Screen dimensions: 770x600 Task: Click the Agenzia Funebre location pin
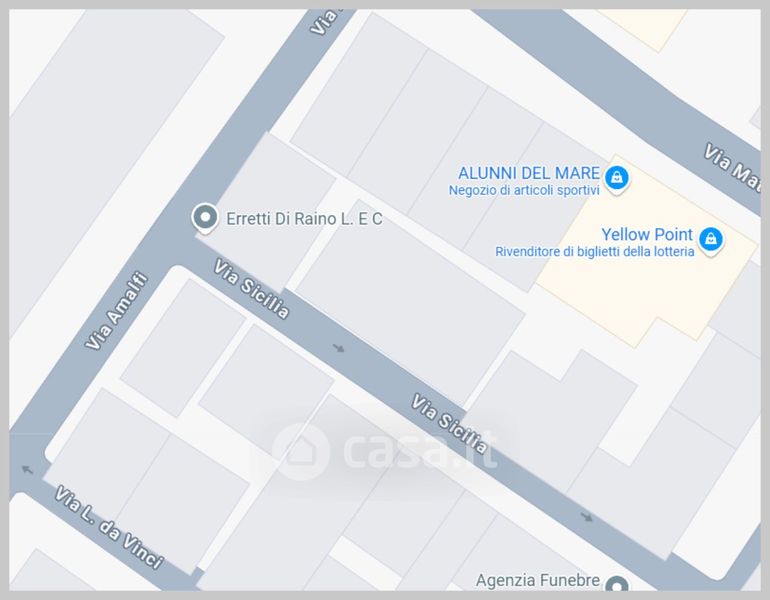pos(617,584)
